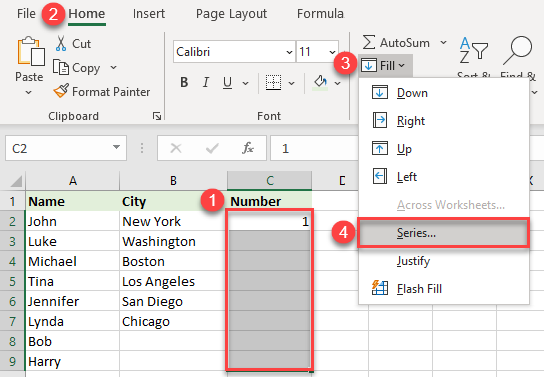Screen dimensions: 544x377
Task: Expand the underline style dropdown arrow
Action: (246, 83)
